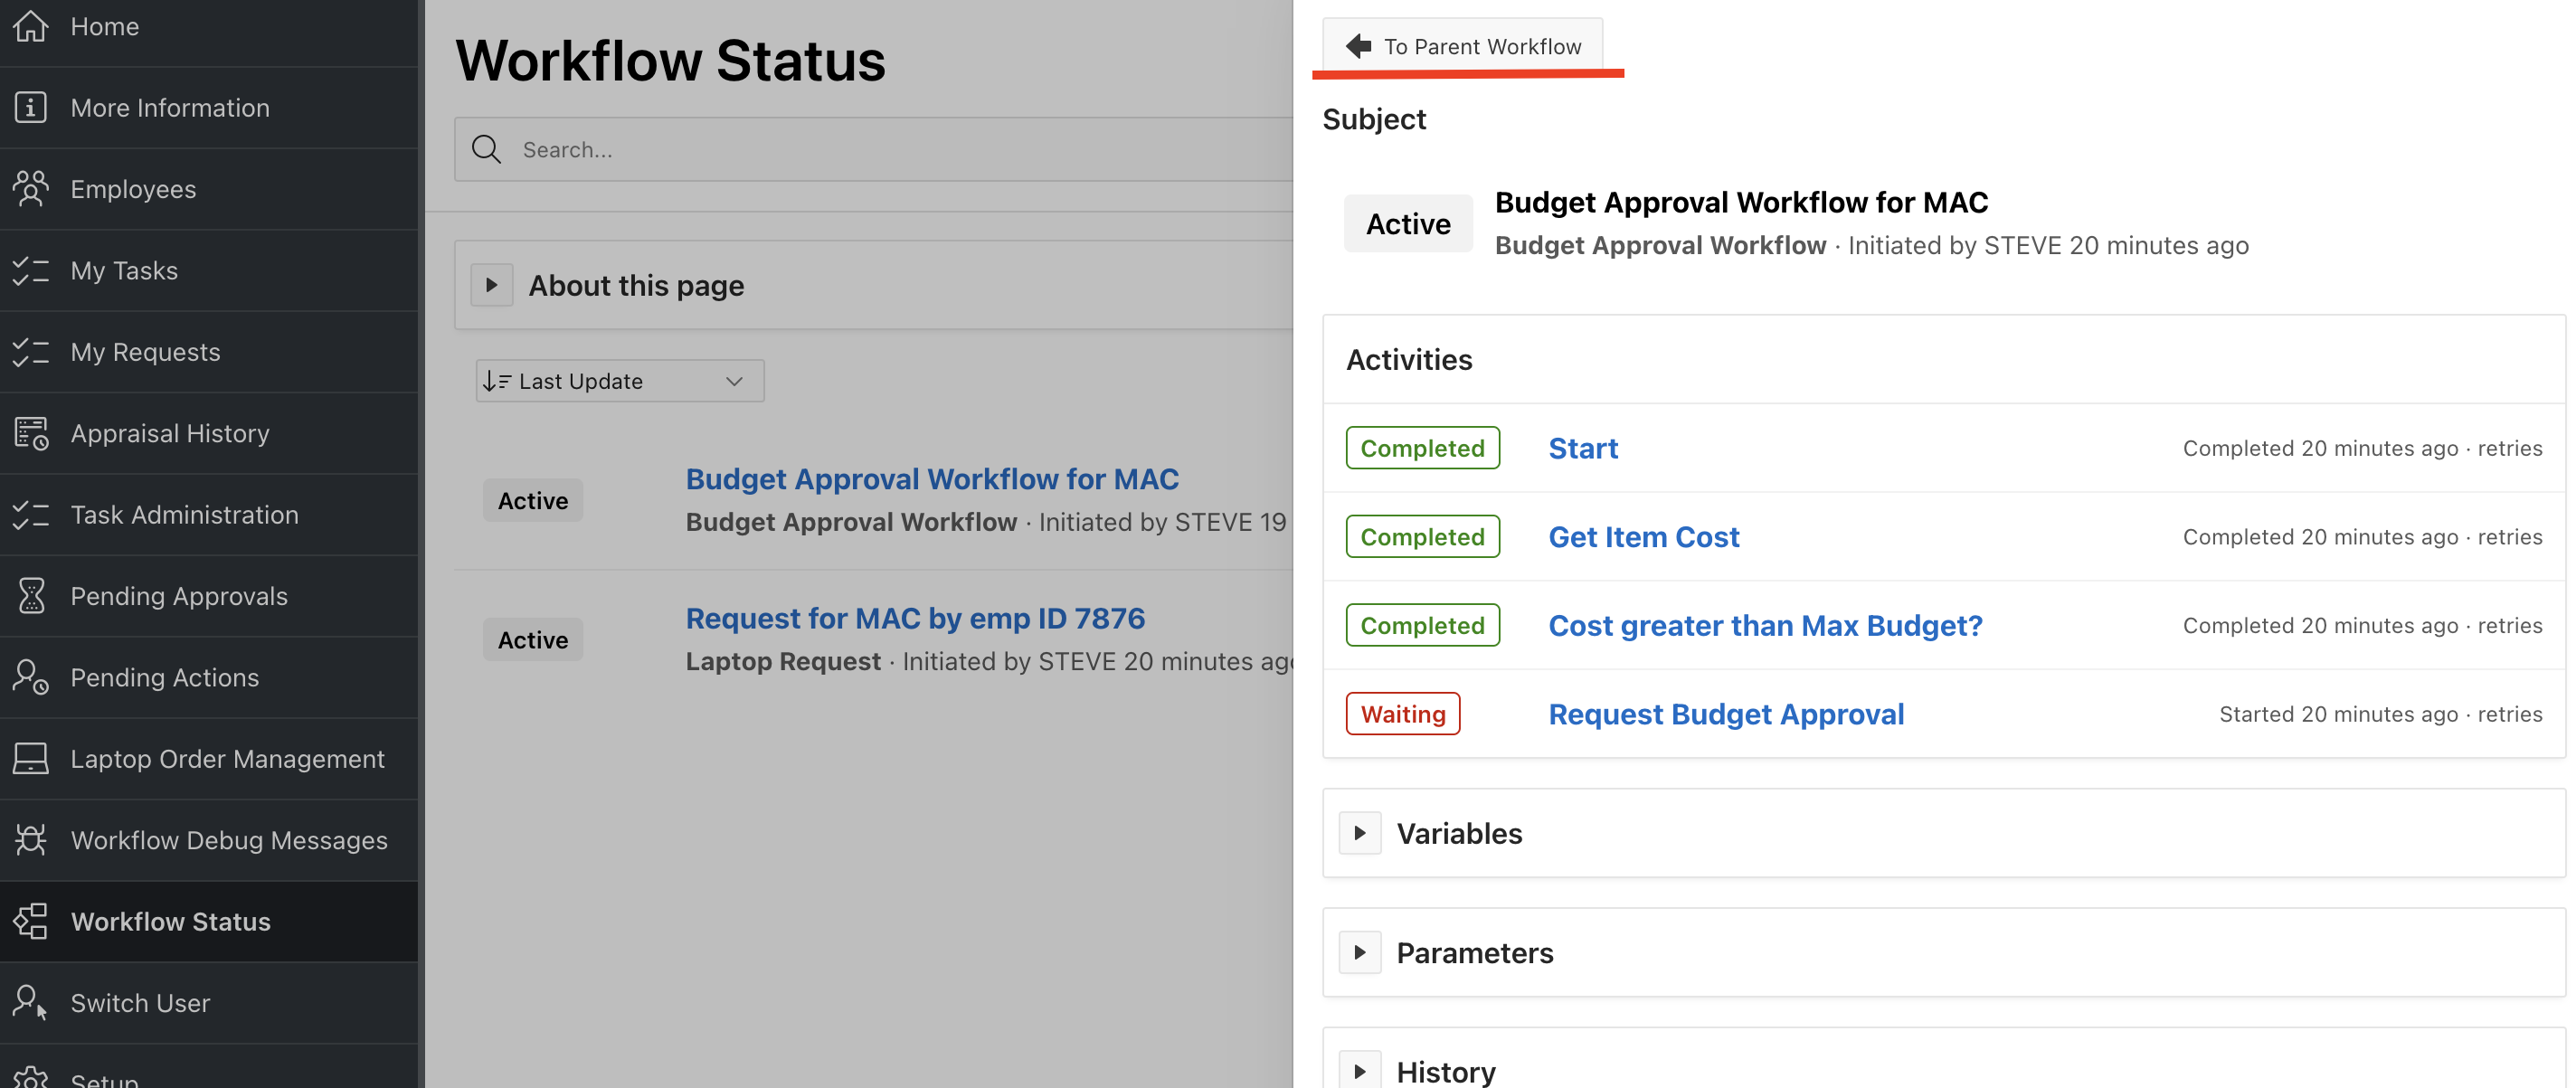Screen dimensions: 2576x1088
Task: Open the Request Budget Approval activity link
Action: click(x=1726, y=714)
